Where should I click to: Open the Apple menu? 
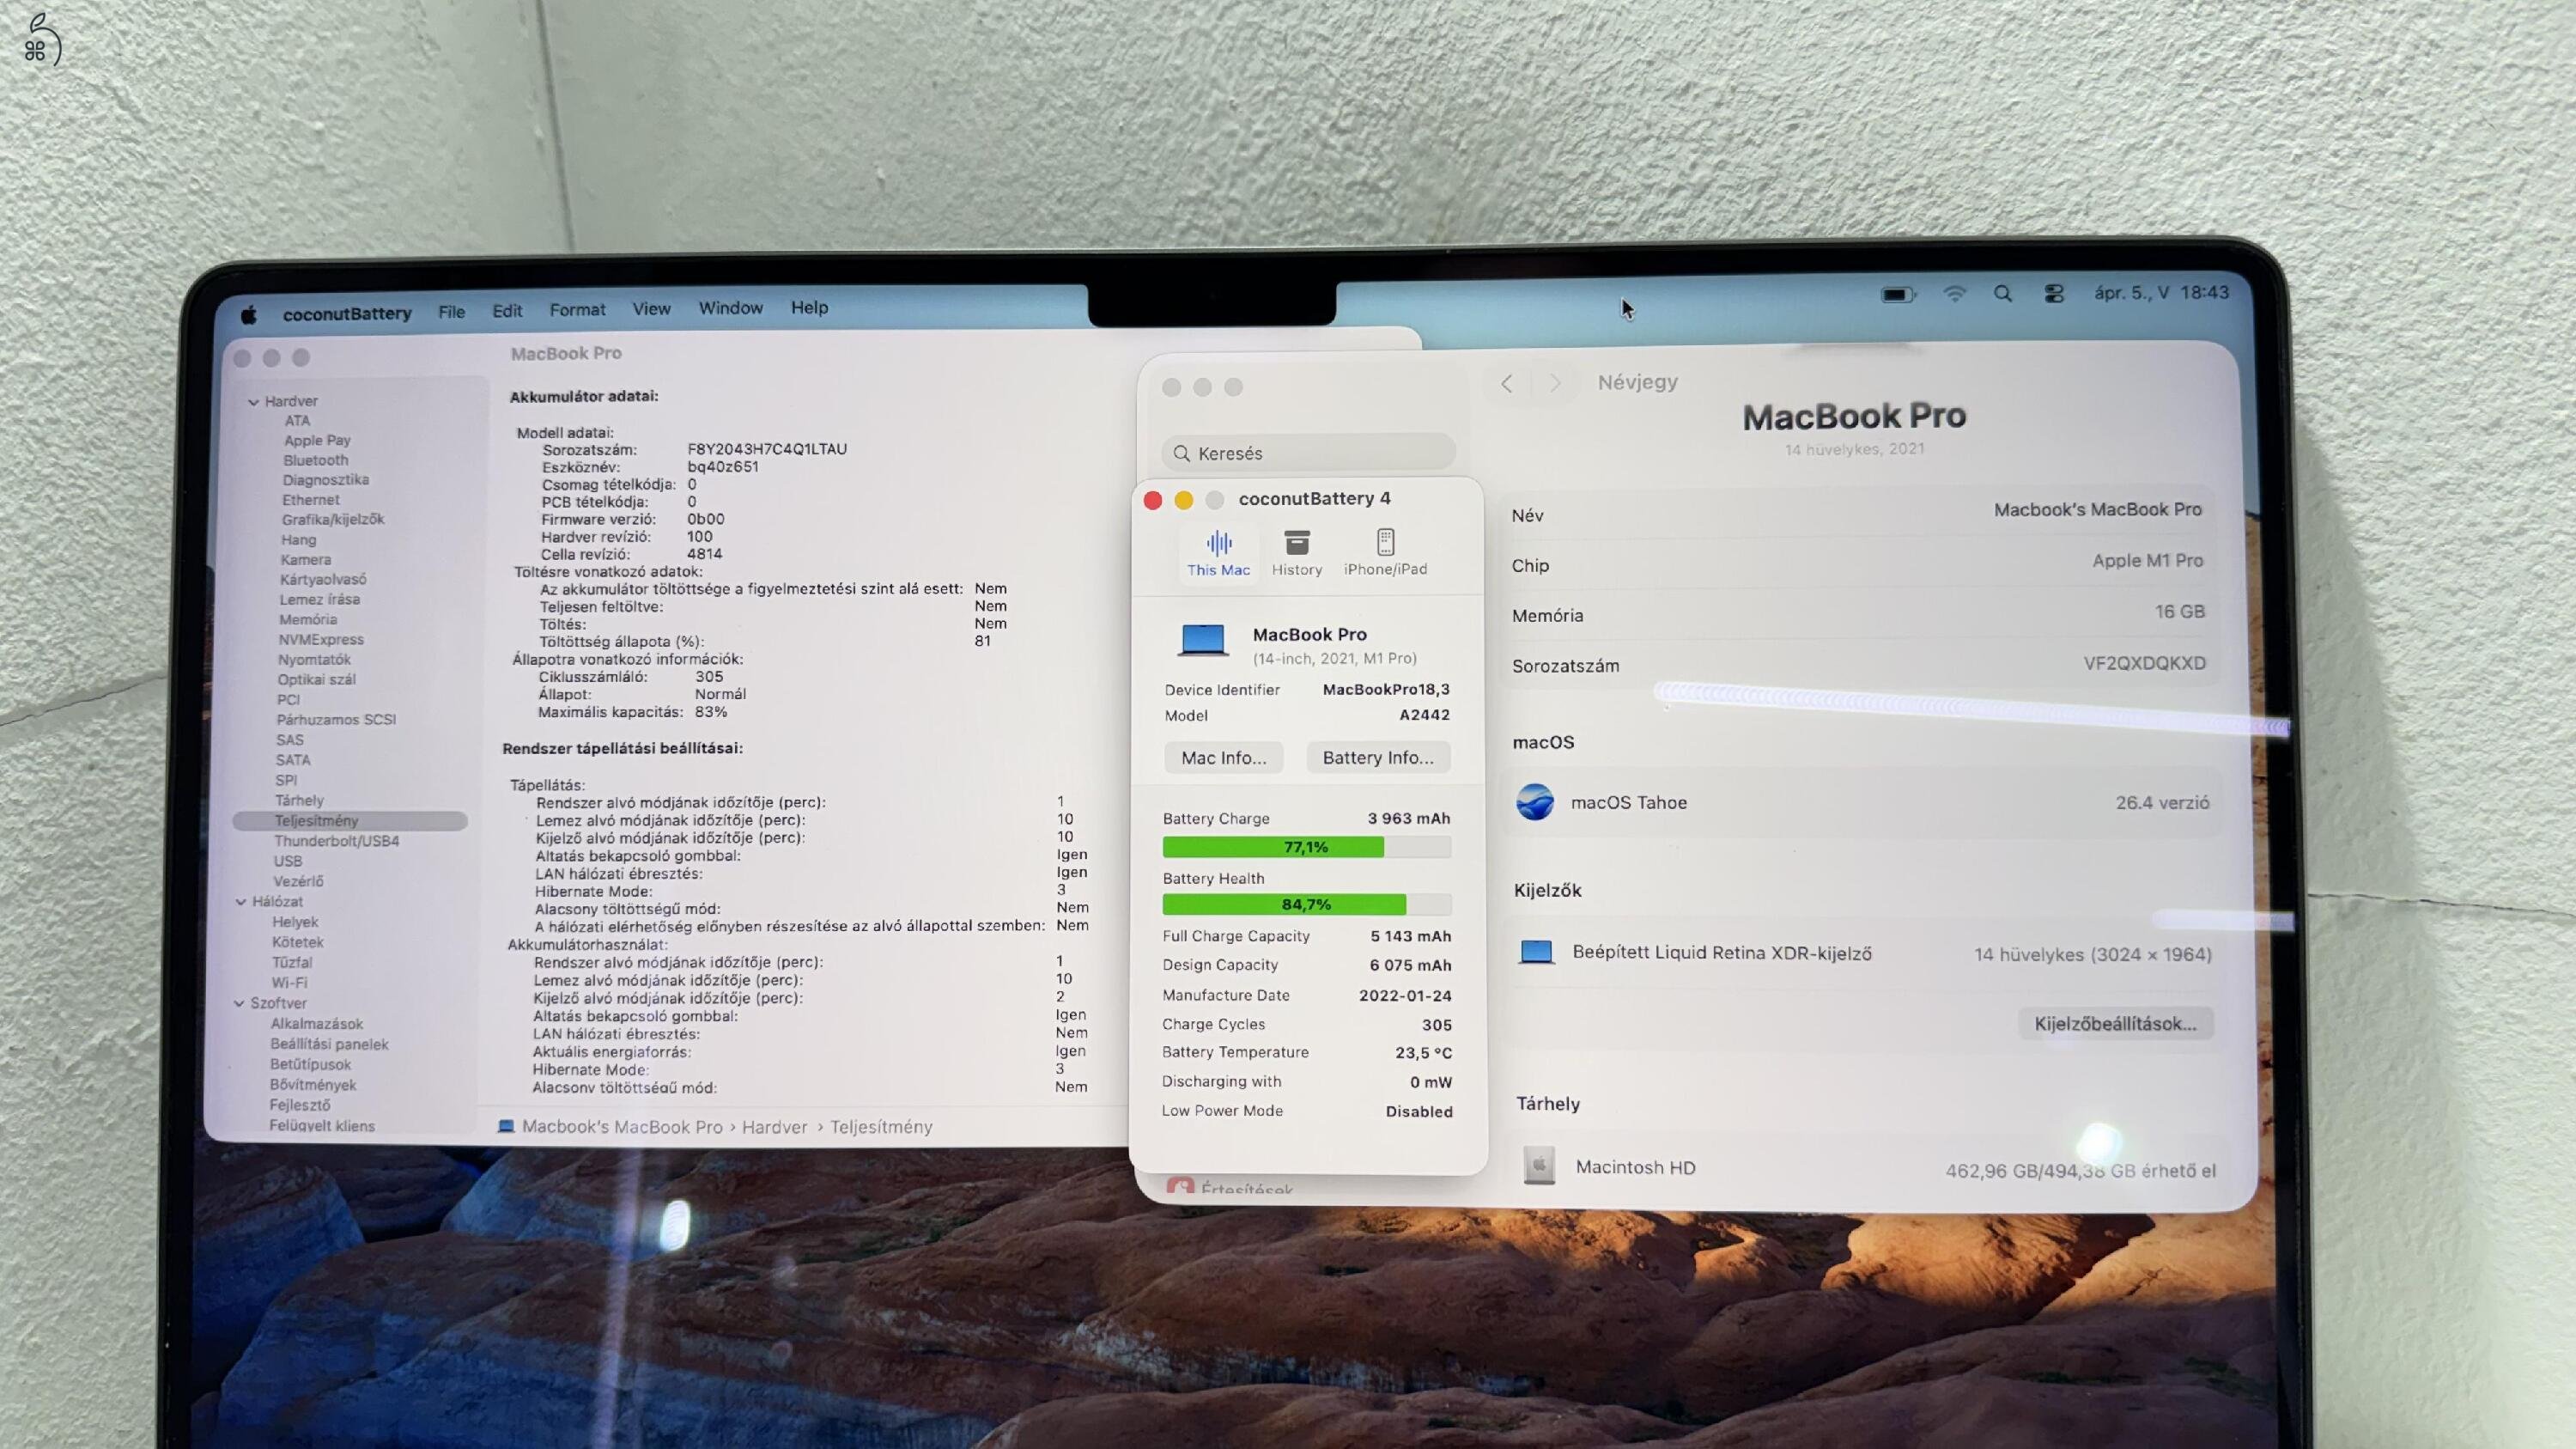tap(249, 315)
